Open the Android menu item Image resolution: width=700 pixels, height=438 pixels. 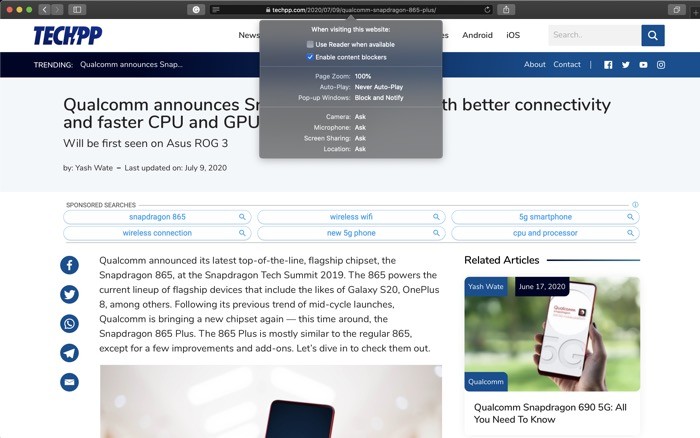477,35
